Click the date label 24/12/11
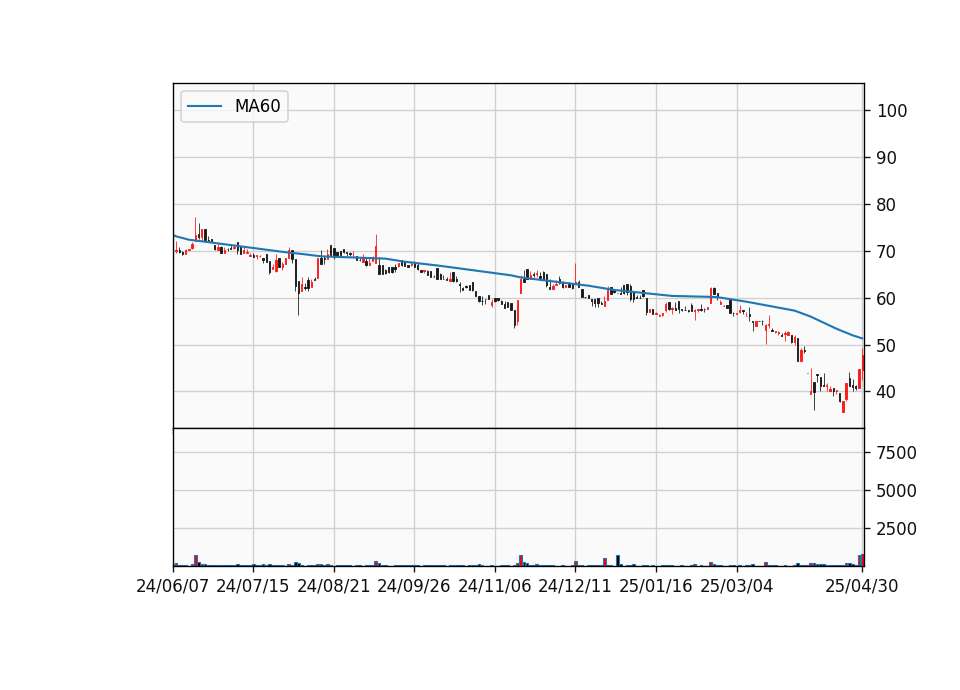This screenshot has width=960, height=690. point(575,586)
